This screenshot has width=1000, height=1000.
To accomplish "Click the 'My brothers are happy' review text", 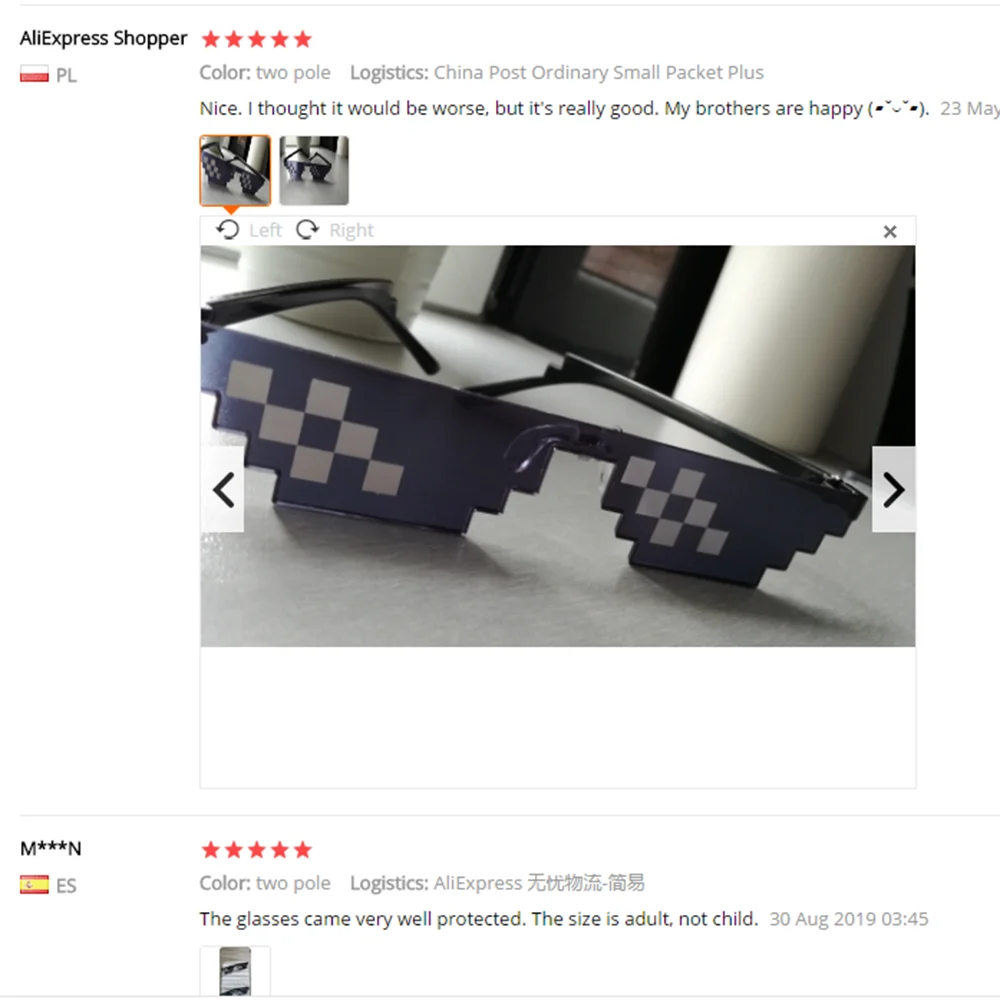I will tap(763, 108).
